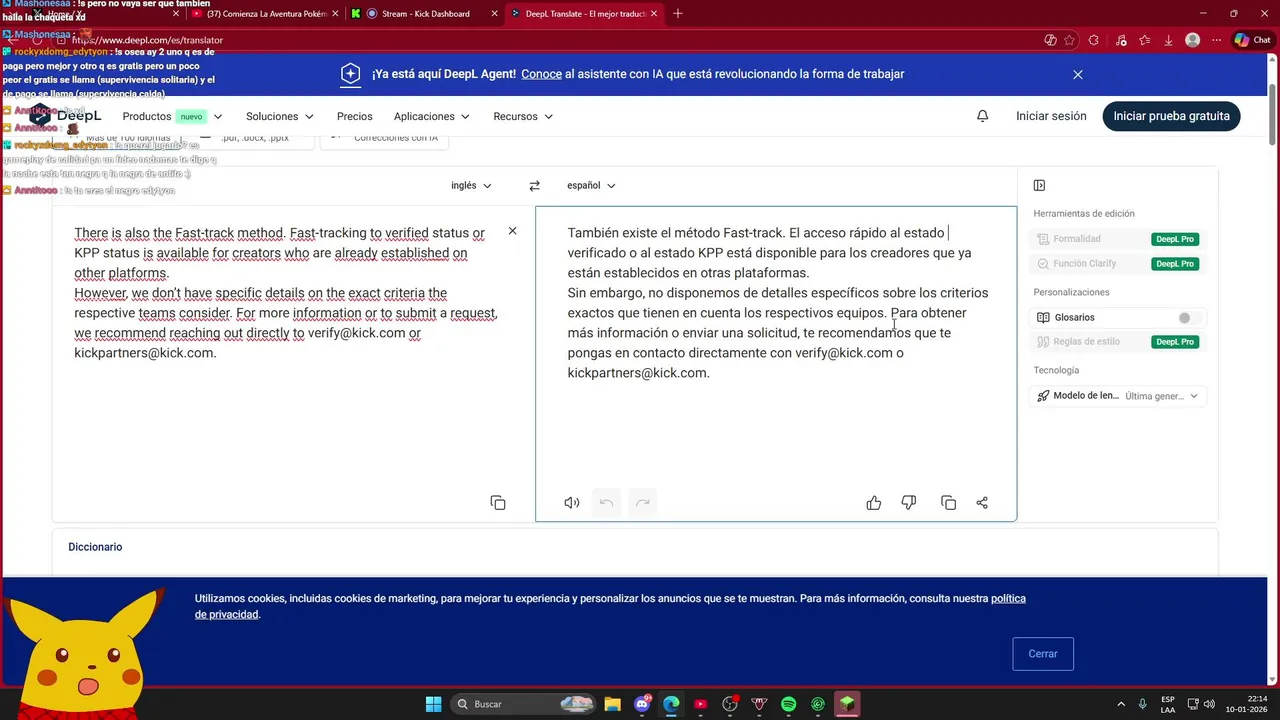Open the target language español dropdown
Viewport: 1280px width, 720px height.
click(591, 186)
